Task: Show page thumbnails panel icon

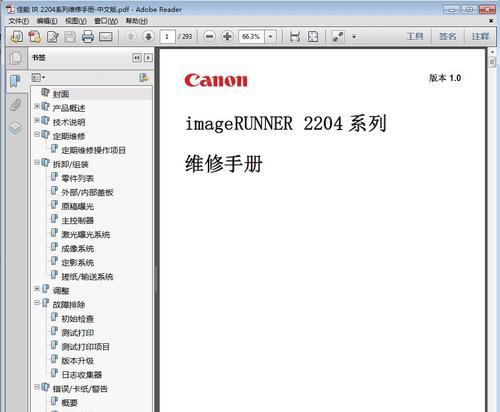Action: point(15,58)
